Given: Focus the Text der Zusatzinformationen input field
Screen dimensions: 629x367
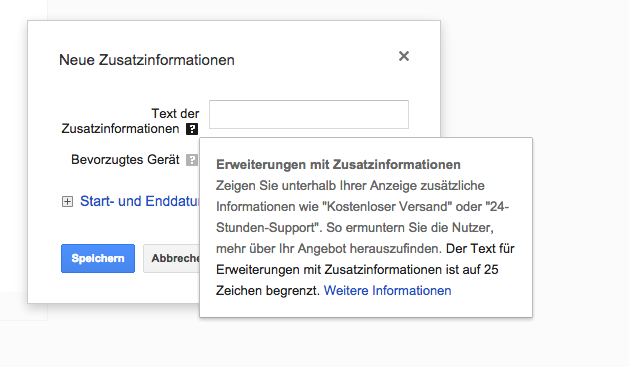Looking at the screenshot, I should coord(309,114).
